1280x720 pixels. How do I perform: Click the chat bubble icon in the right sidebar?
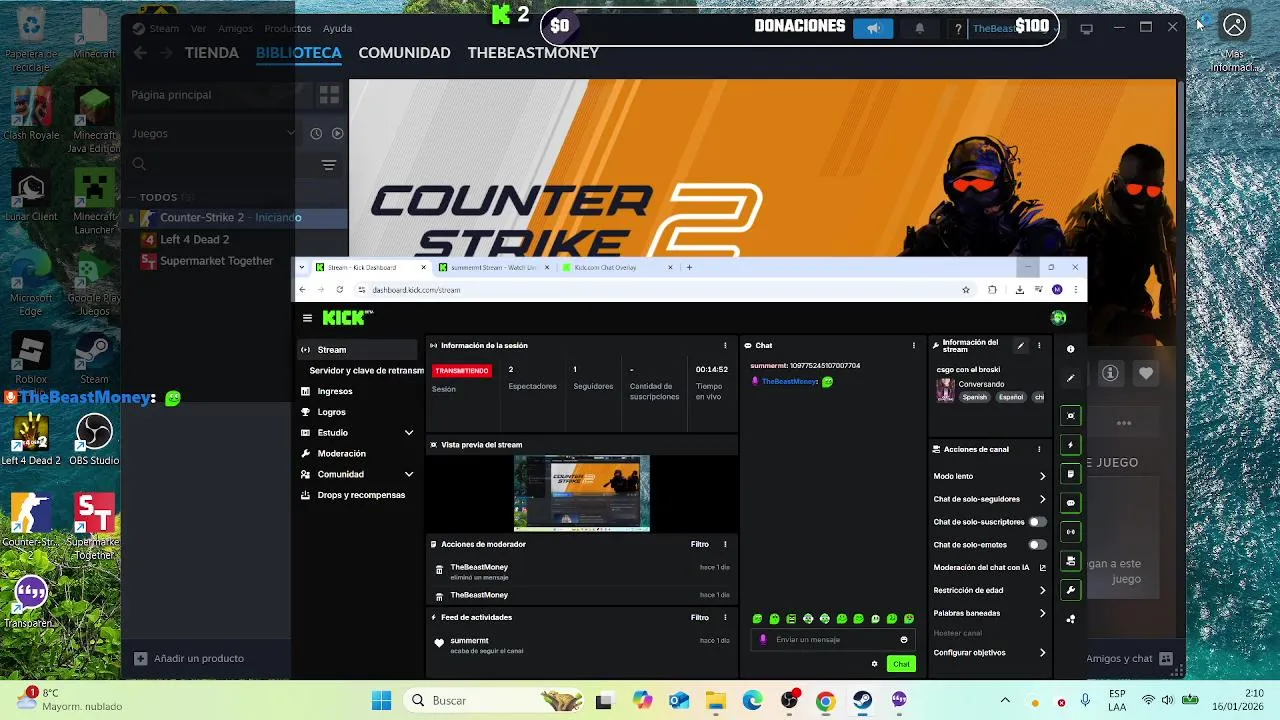1071,503
